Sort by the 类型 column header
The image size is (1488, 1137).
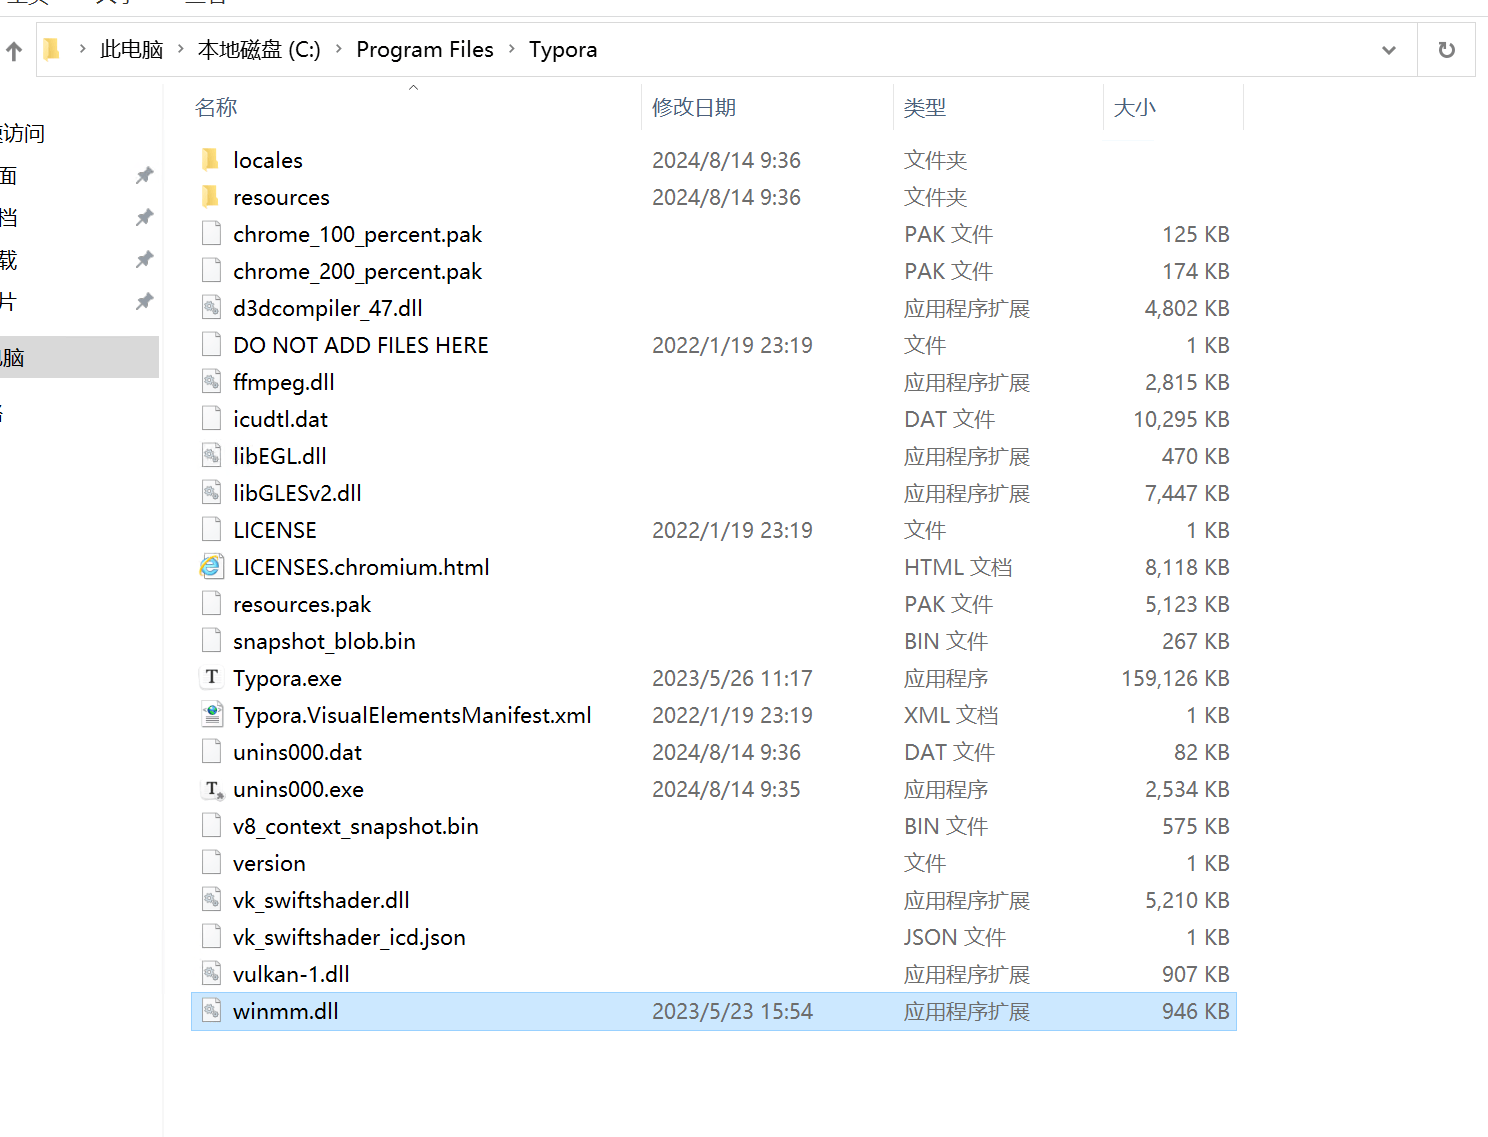pyautogui.click(x=924, y=107)
